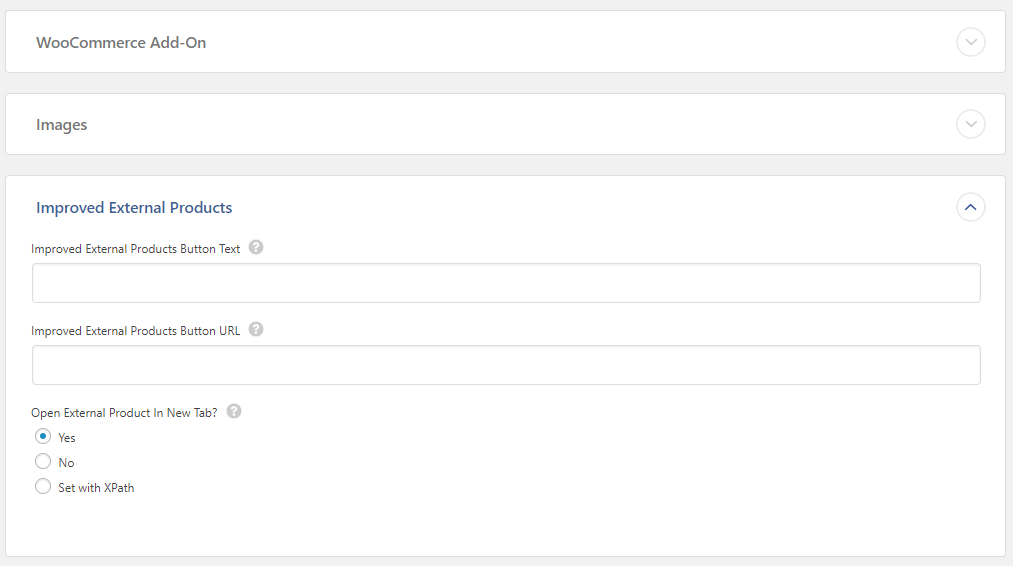This screenshot has height=566, width=1013.
Task: Open help icon beside Button Text label
Action: [x=256, y=247]
